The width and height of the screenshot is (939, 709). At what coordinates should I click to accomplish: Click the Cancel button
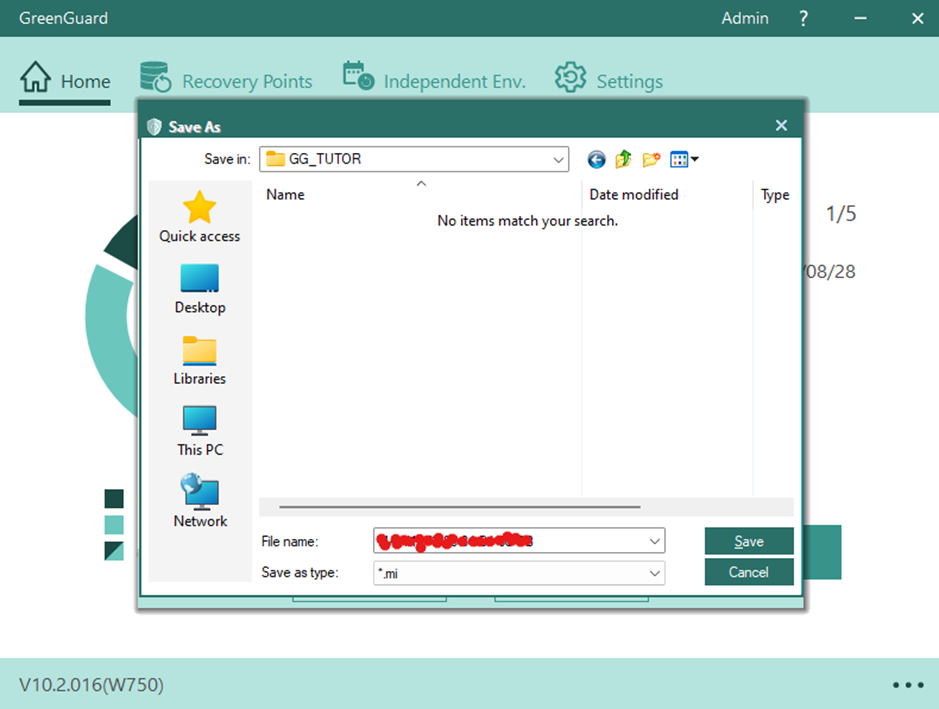(x=749, y=573)
